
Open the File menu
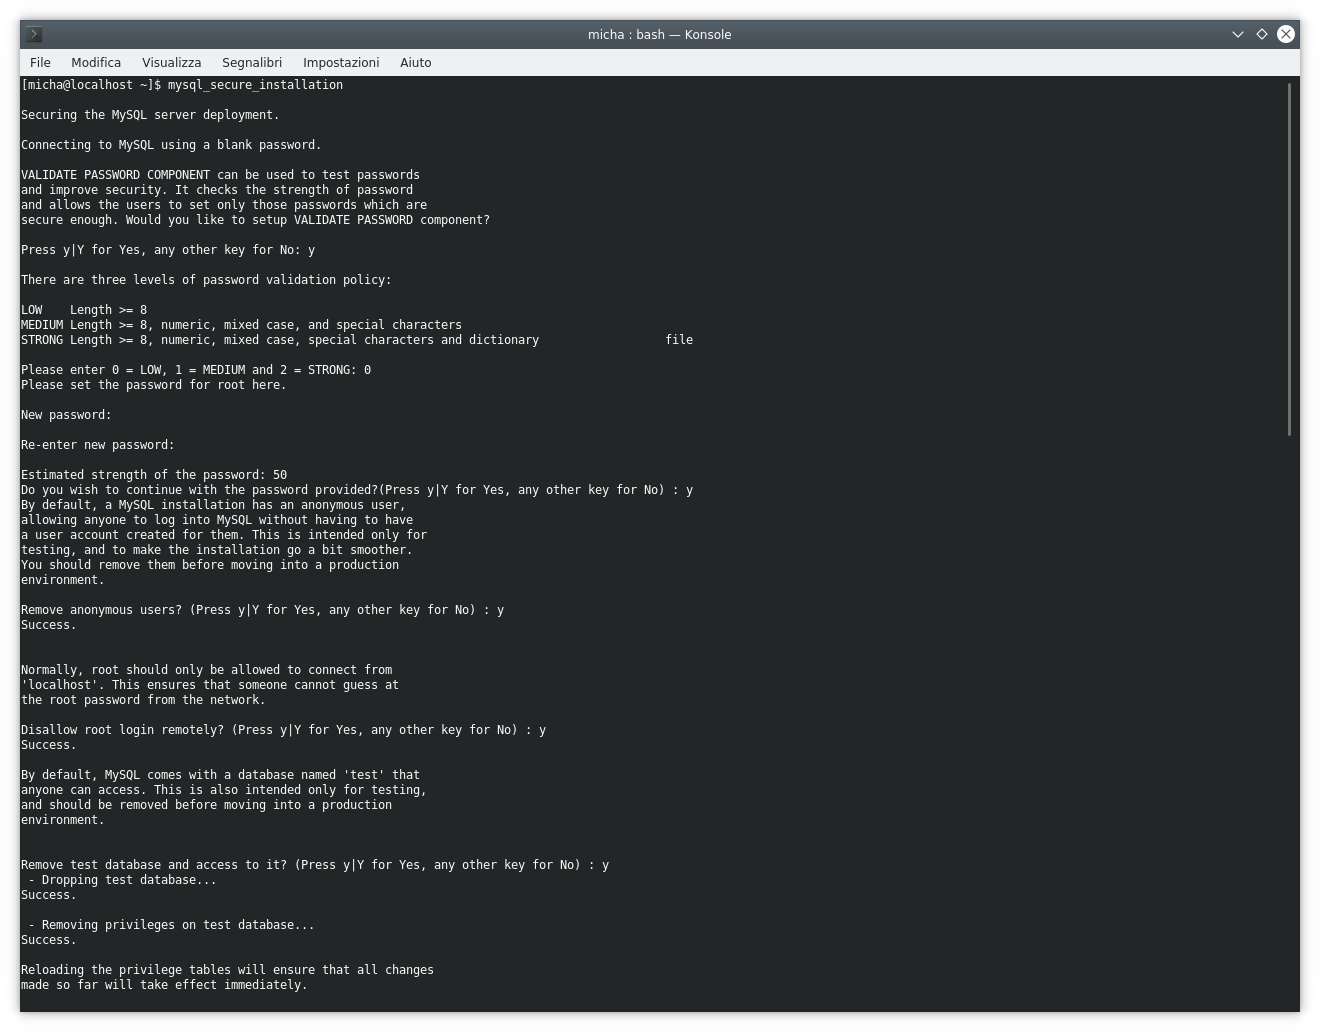(x=40, y=62)
